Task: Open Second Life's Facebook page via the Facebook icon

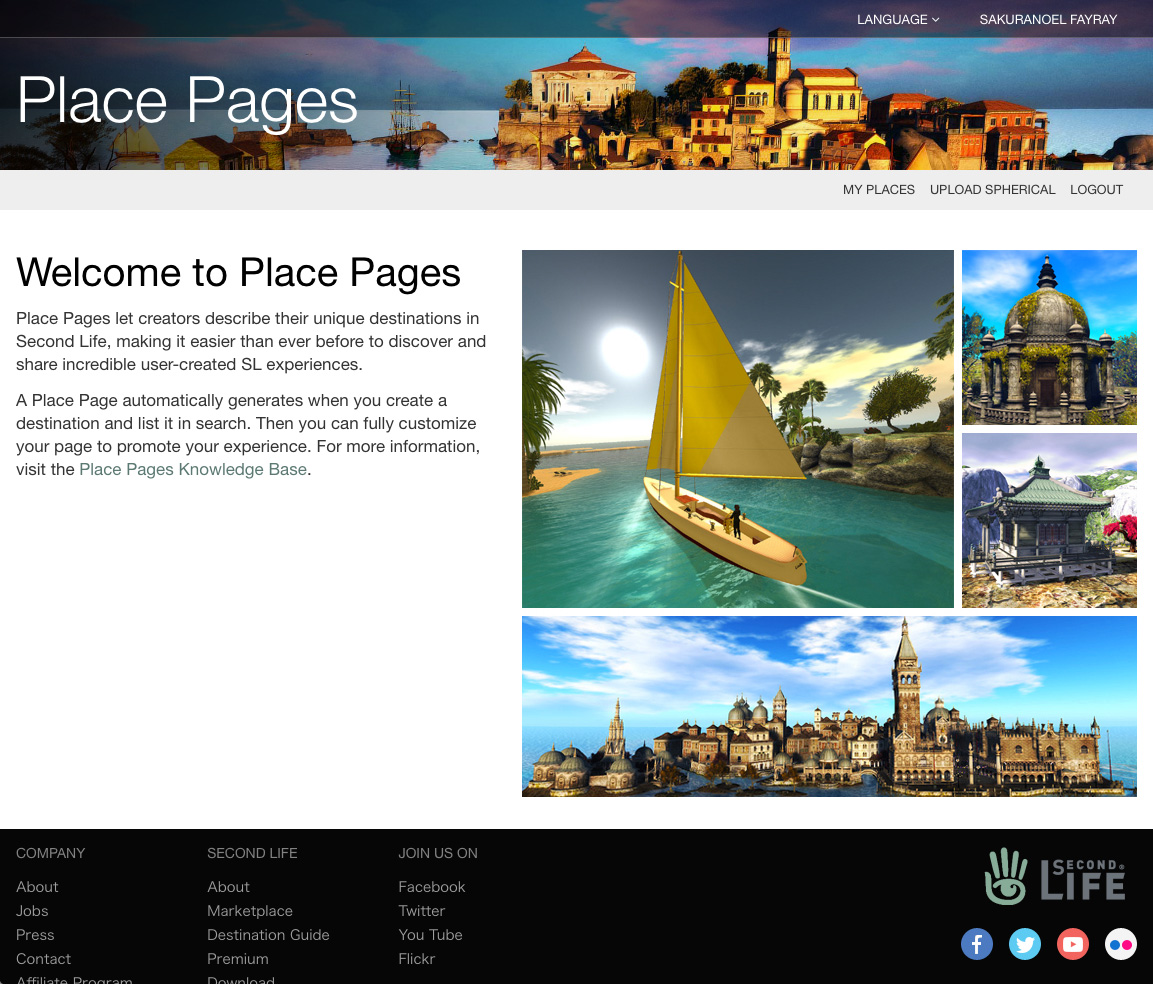Action: pos(977,944)
